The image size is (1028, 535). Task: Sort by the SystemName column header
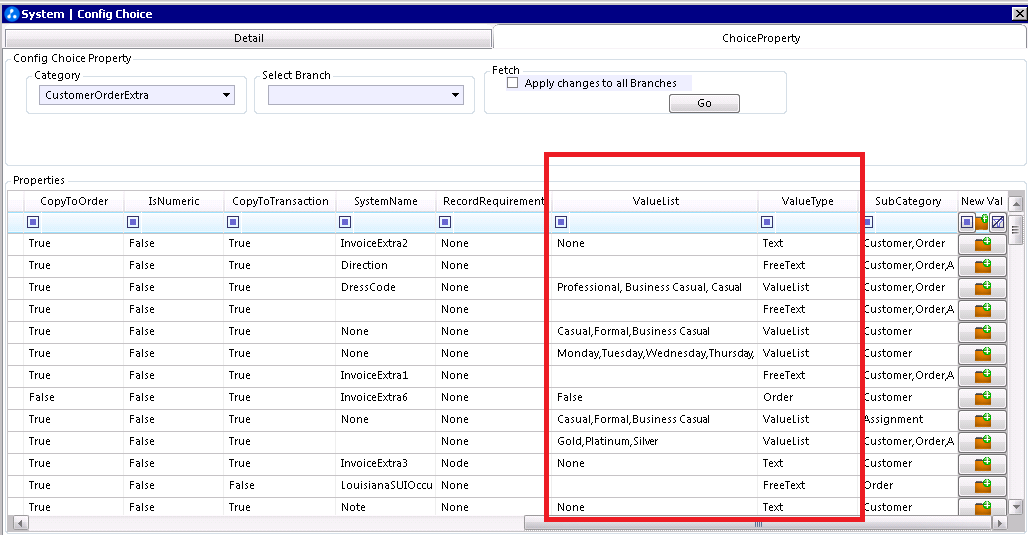tap(386, 201)
